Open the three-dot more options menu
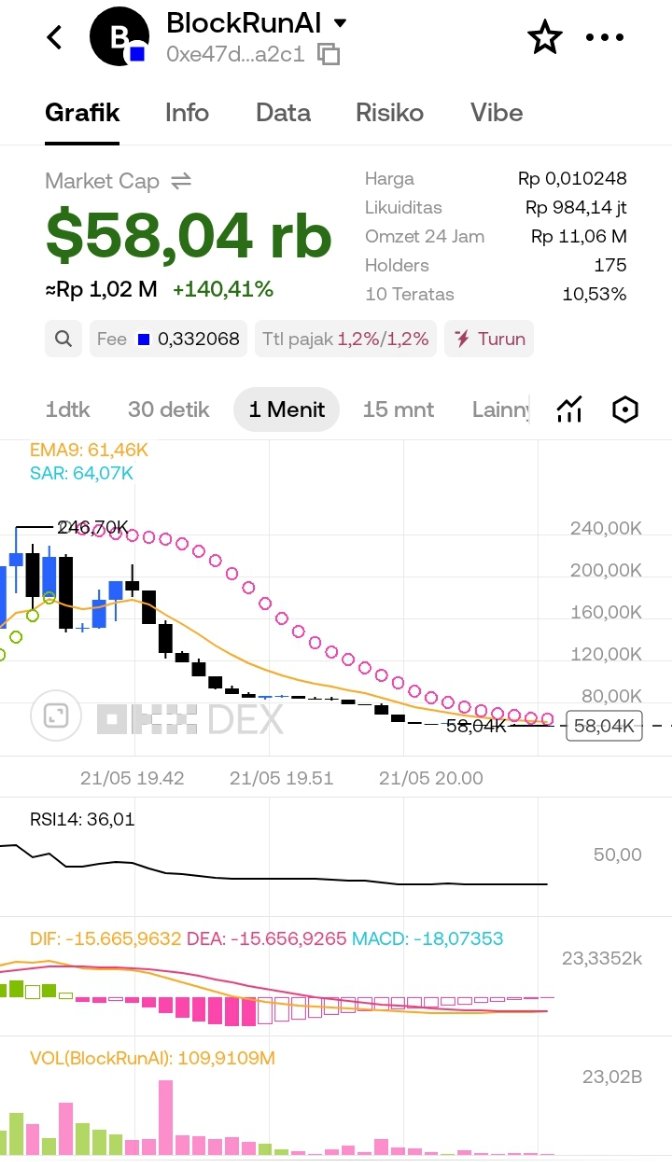The width and height of the screenshot is (672, 1162). click(605, 37)
